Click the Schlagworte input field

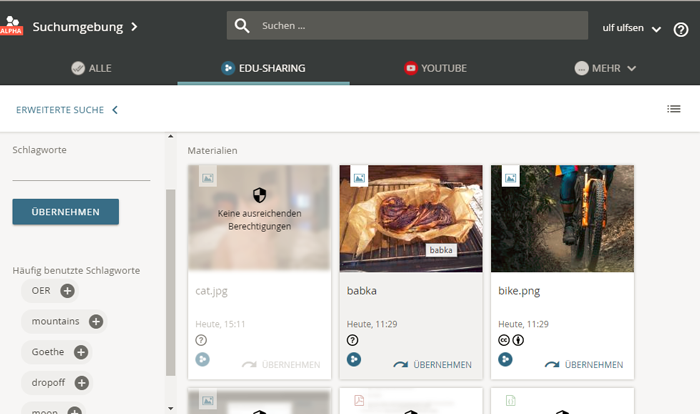pyautogui.click(x=81, y=171)
